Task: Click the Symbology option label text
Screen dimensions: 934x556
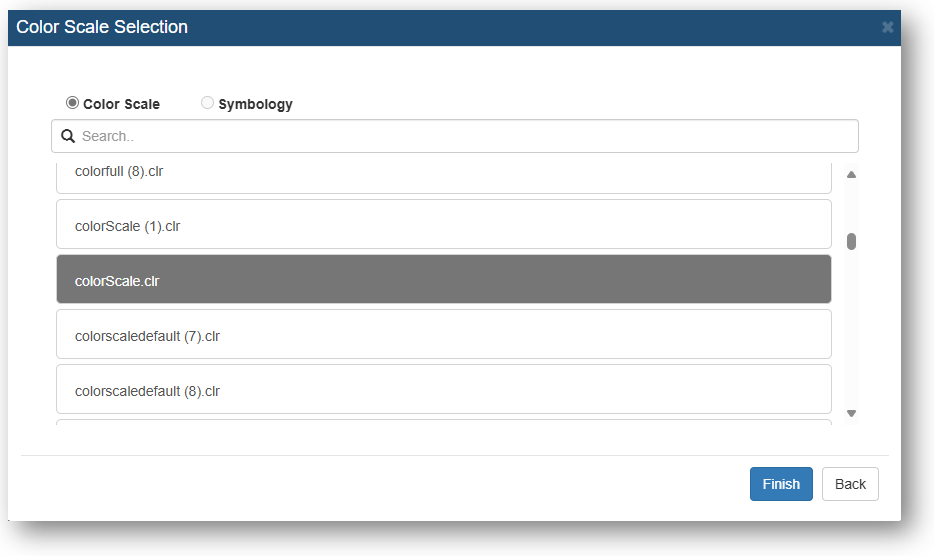Action: 256,104
